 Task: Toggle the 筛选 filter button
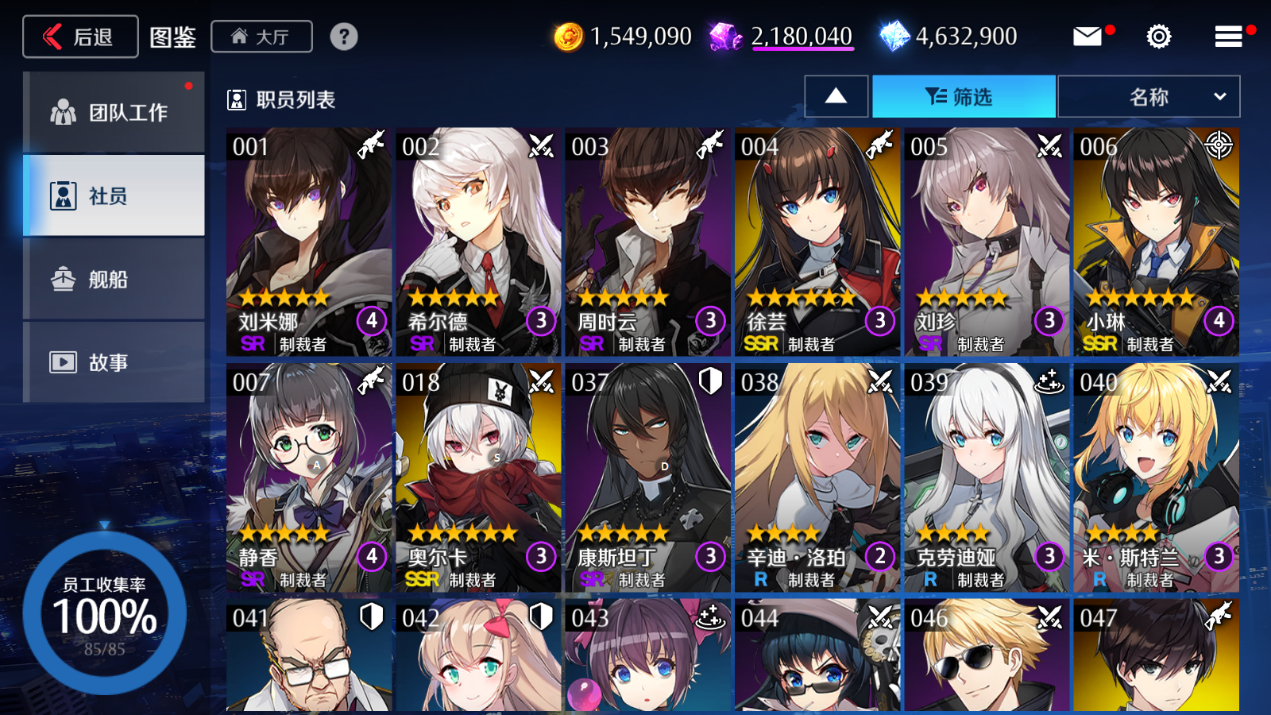pos(964,97)
